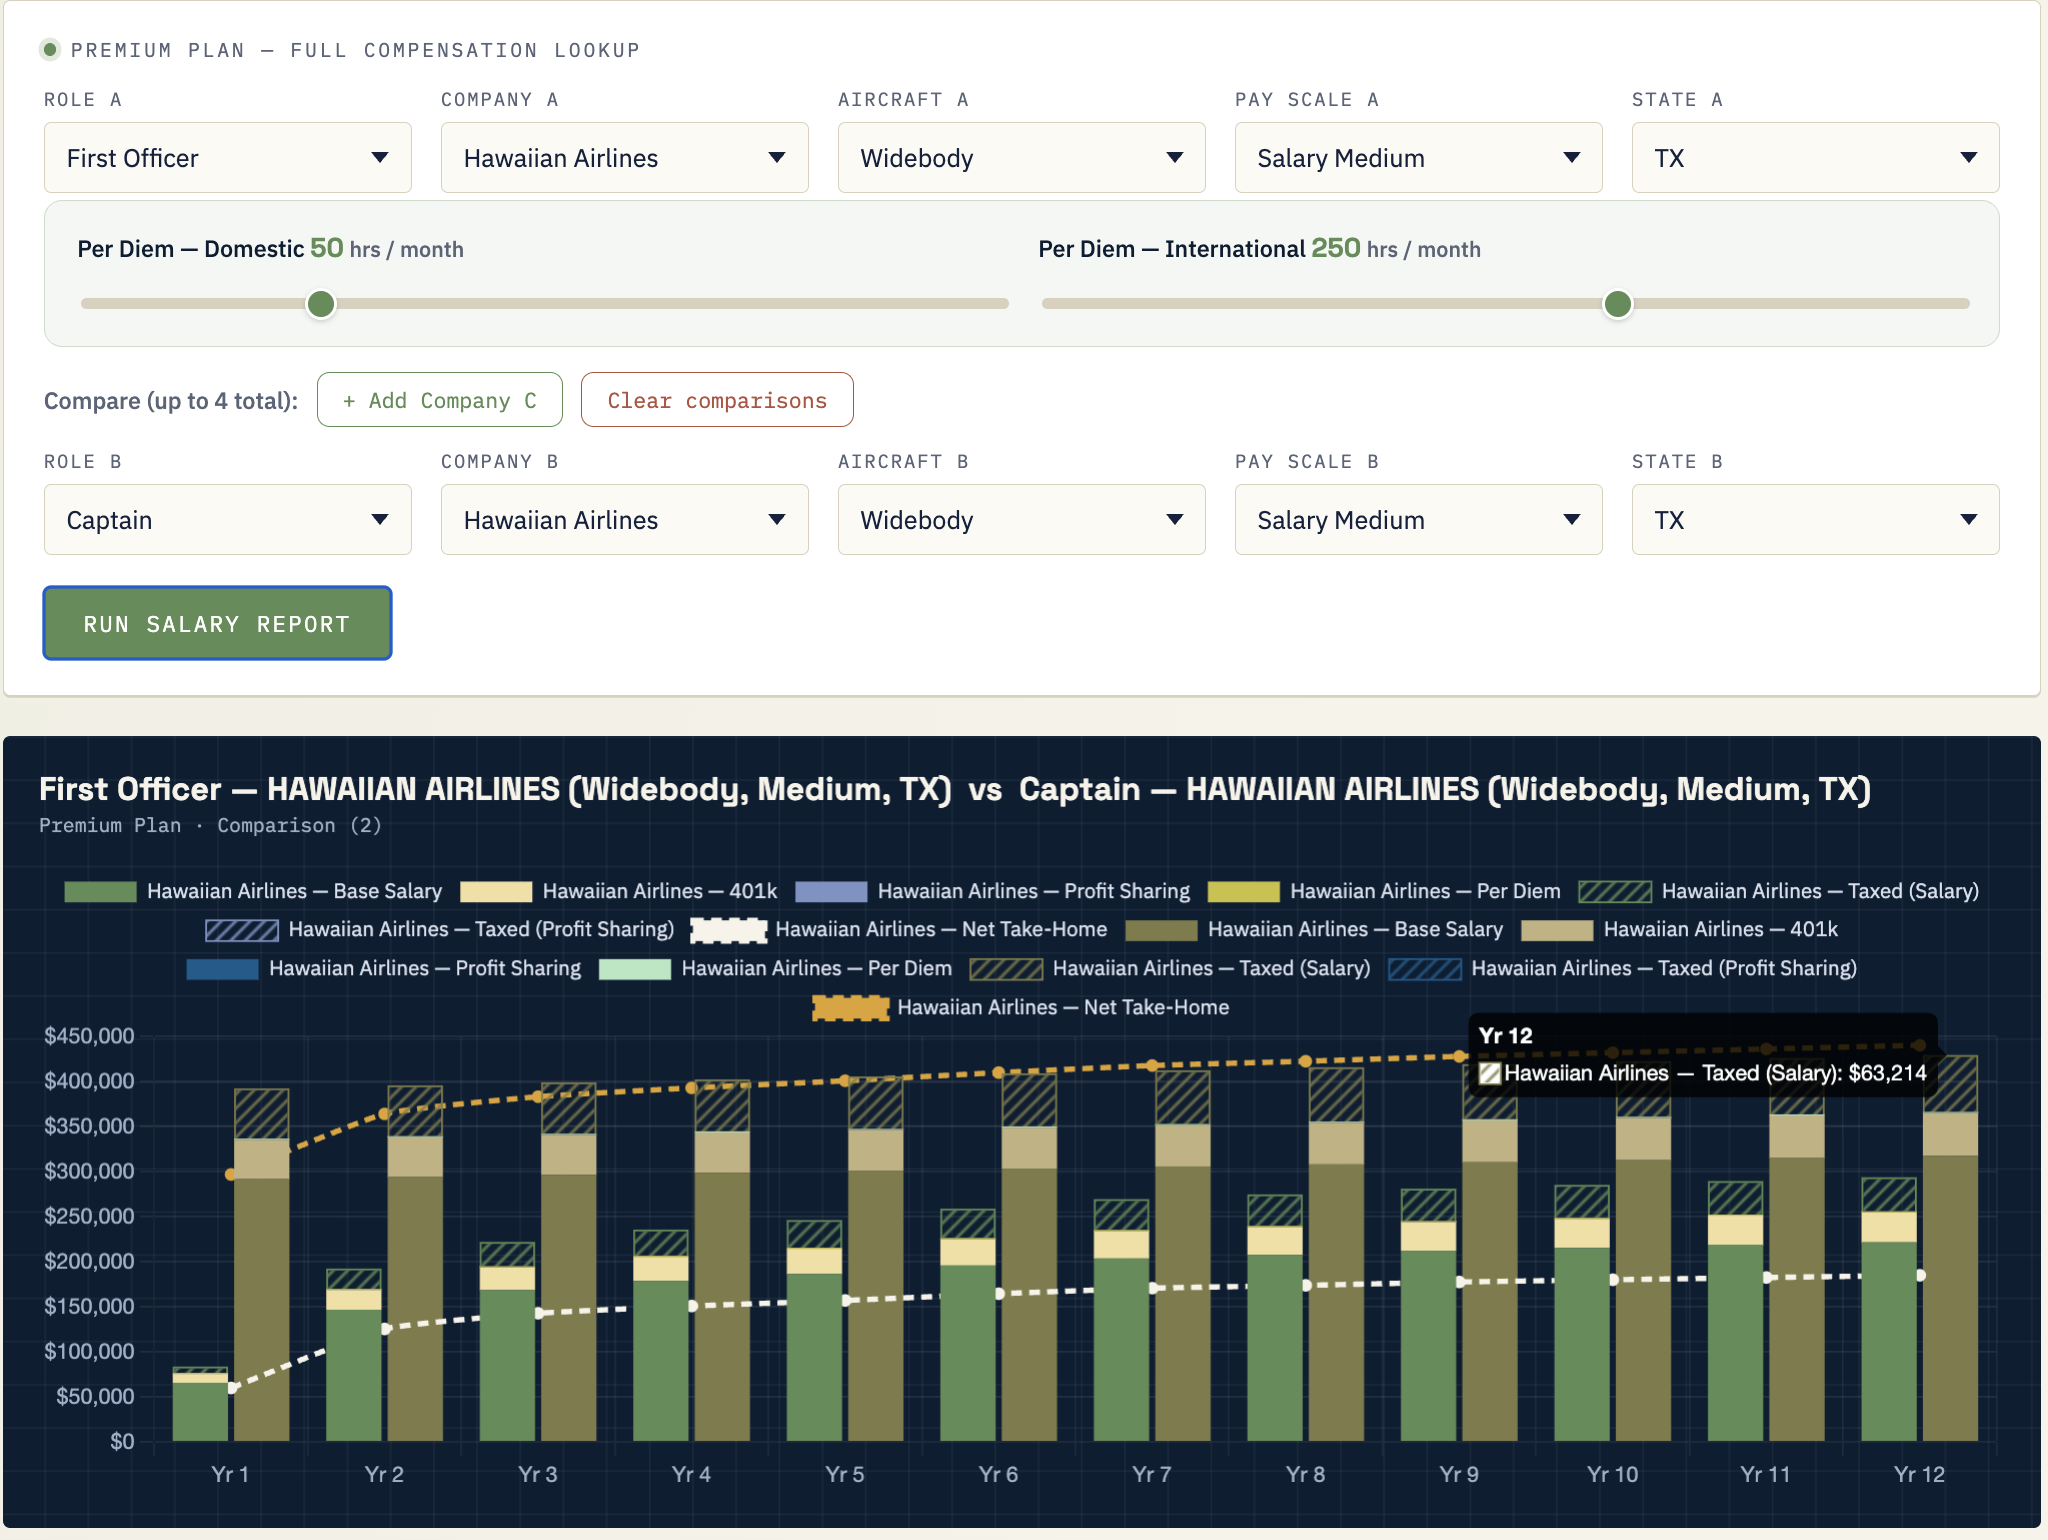
Task: Open the Aircraft B dropdown
Action: (x=1022, y=520)
